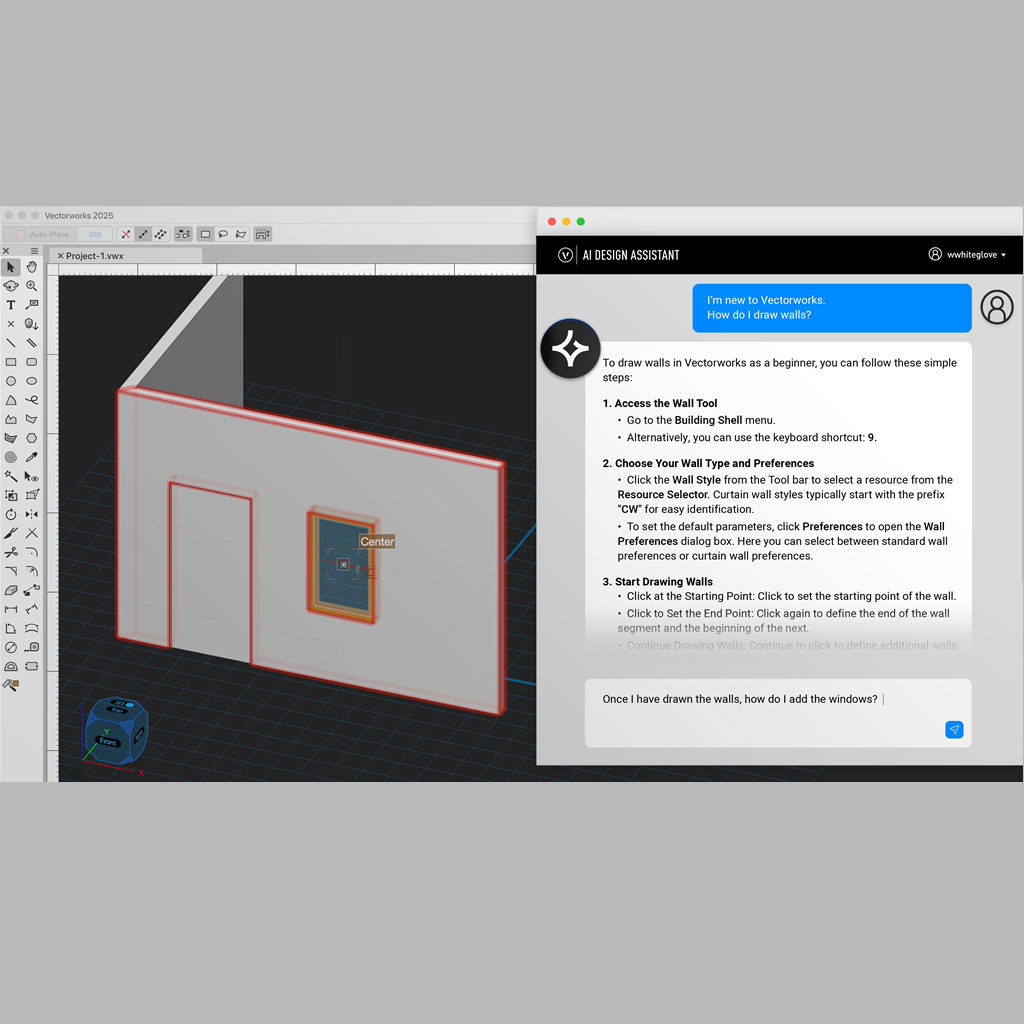Select the Rotate tool
Image resolution: width=1024 pixels, height=1024 pixels.
pyautogui.click(x=10, y=515)
